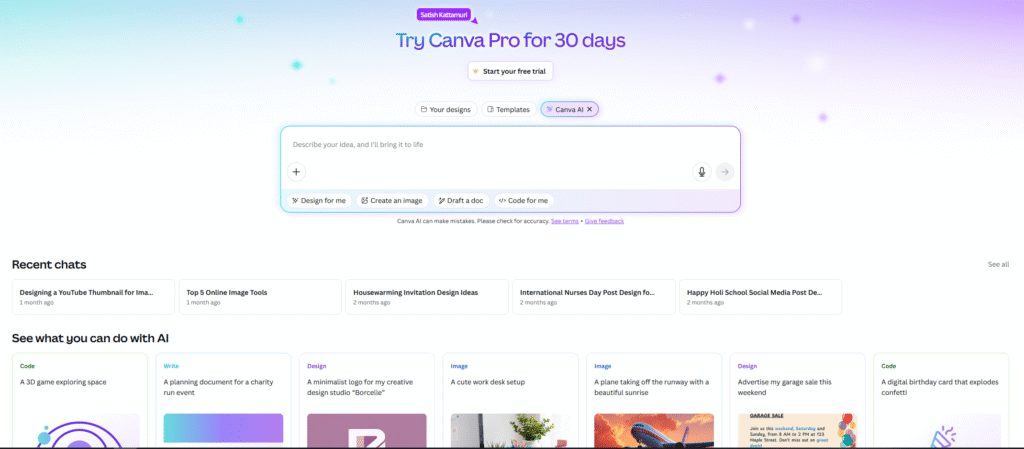Open the Top 5 Online Image Tools chat
The image size is (1024, 449).
[x=261, y=297]
